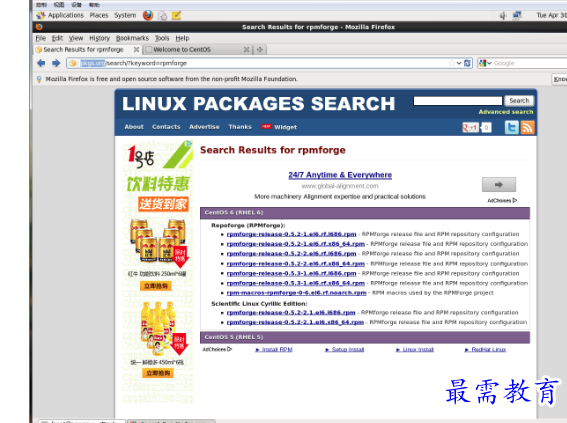The width and height of the screenshot is (567, 423).
Task: Open the notes panel icon
Action: [176, 15]
